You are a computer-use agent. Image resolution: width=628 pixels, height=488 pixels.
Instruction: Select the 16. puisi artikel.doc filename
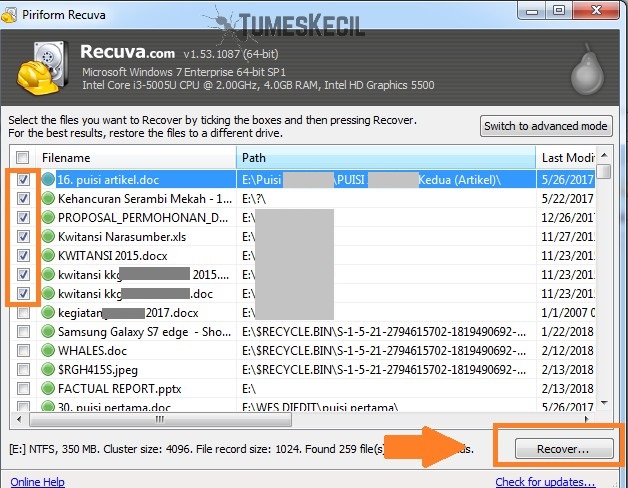point(108,179)
